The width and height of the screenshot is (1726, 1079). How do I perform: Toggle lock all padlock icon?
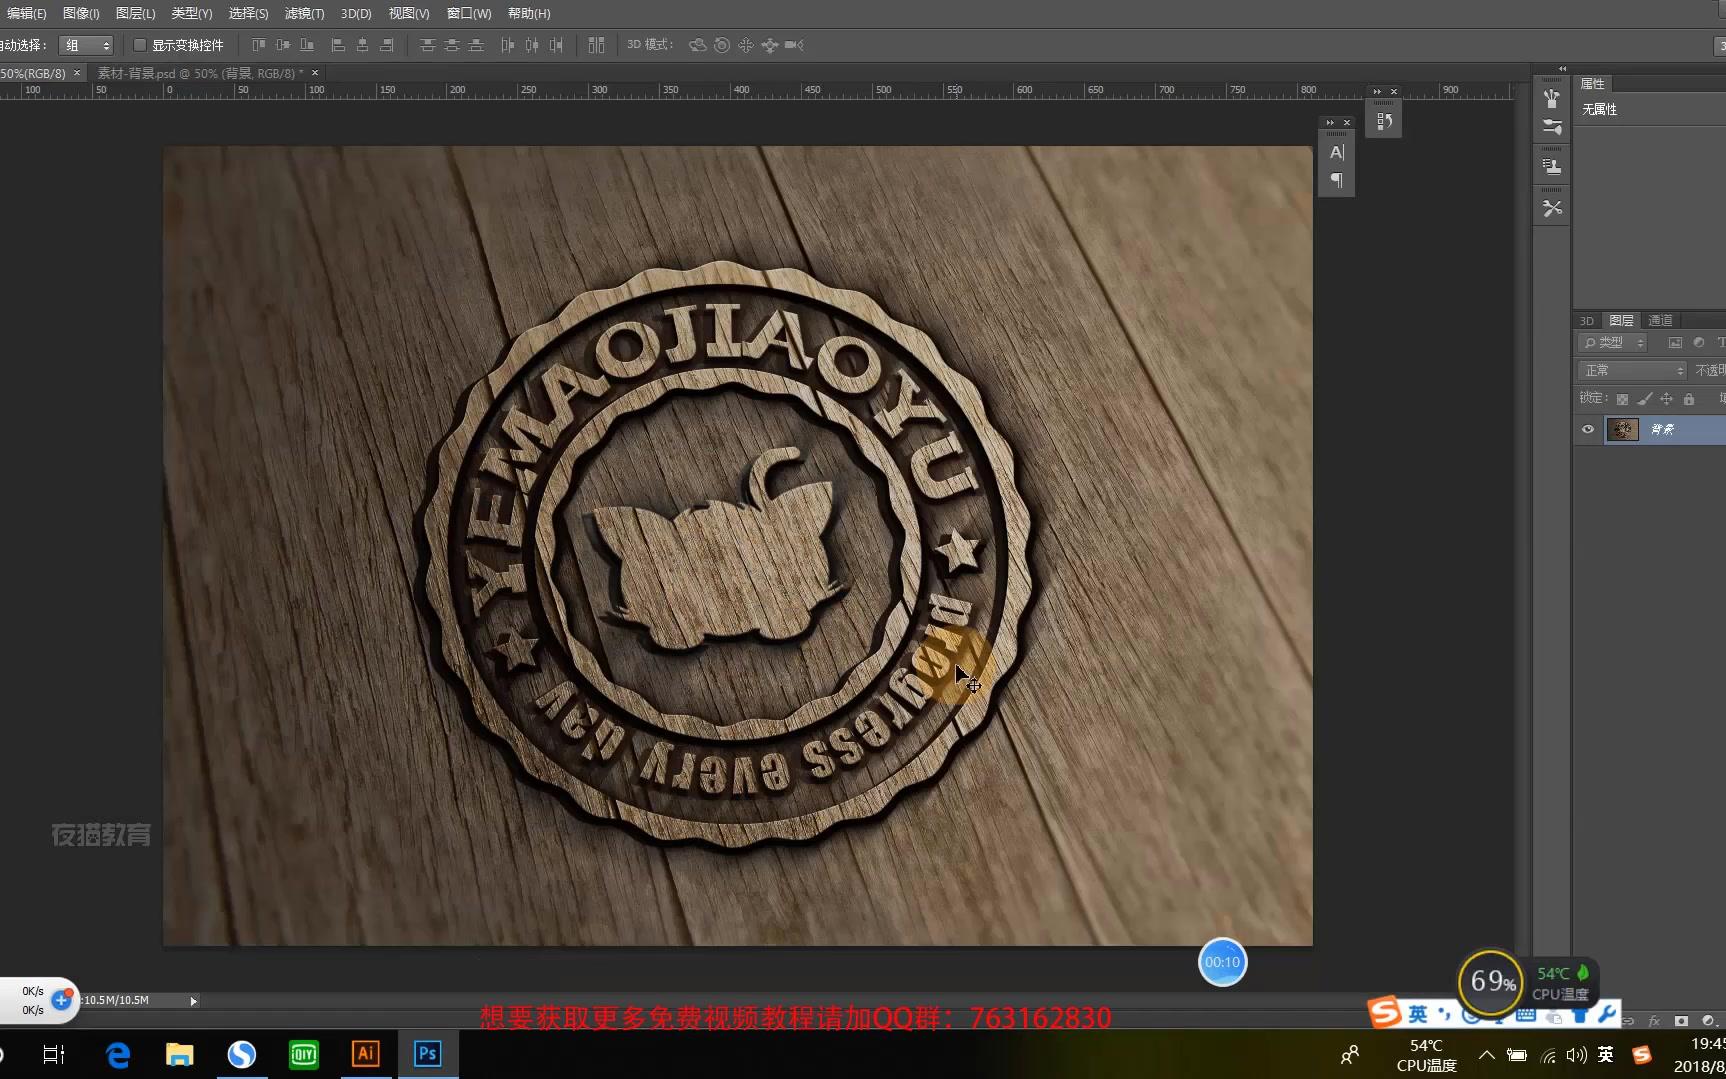(x=1689, y=399)
